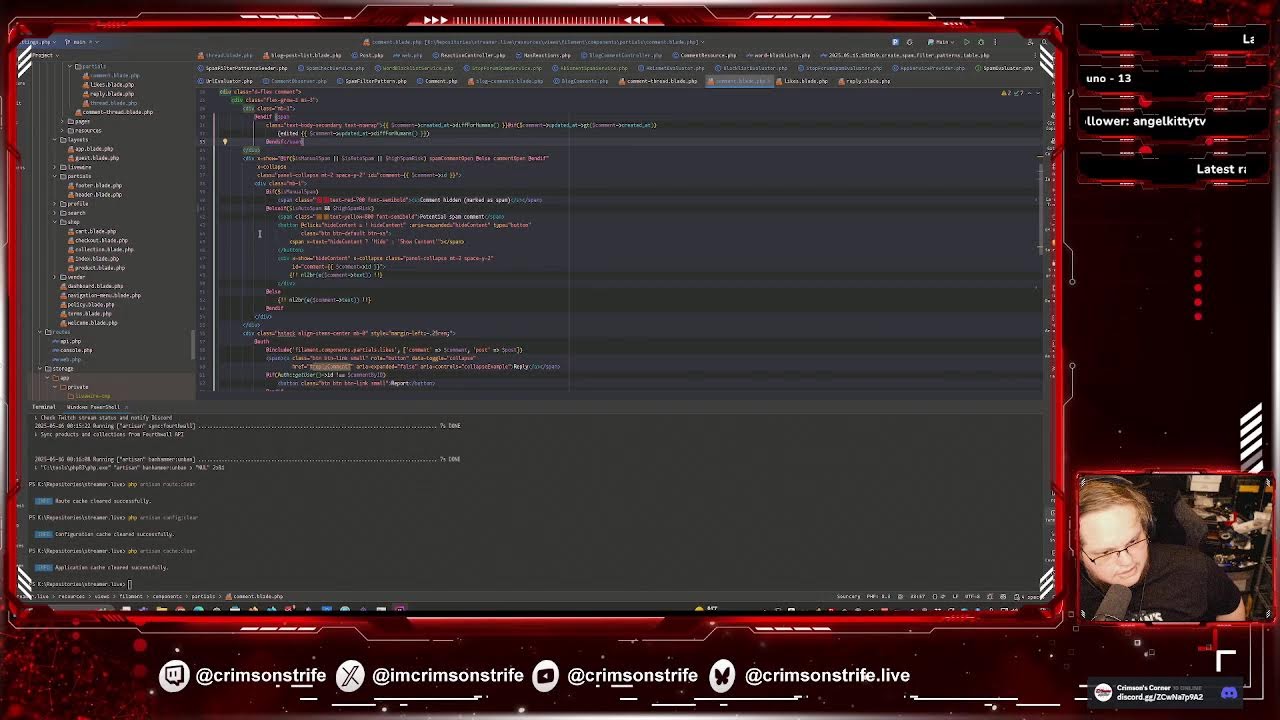Click the blue P plugin icon in the toolbar
This screenshot has height=720, width=1280.
(x=895, y=42)
